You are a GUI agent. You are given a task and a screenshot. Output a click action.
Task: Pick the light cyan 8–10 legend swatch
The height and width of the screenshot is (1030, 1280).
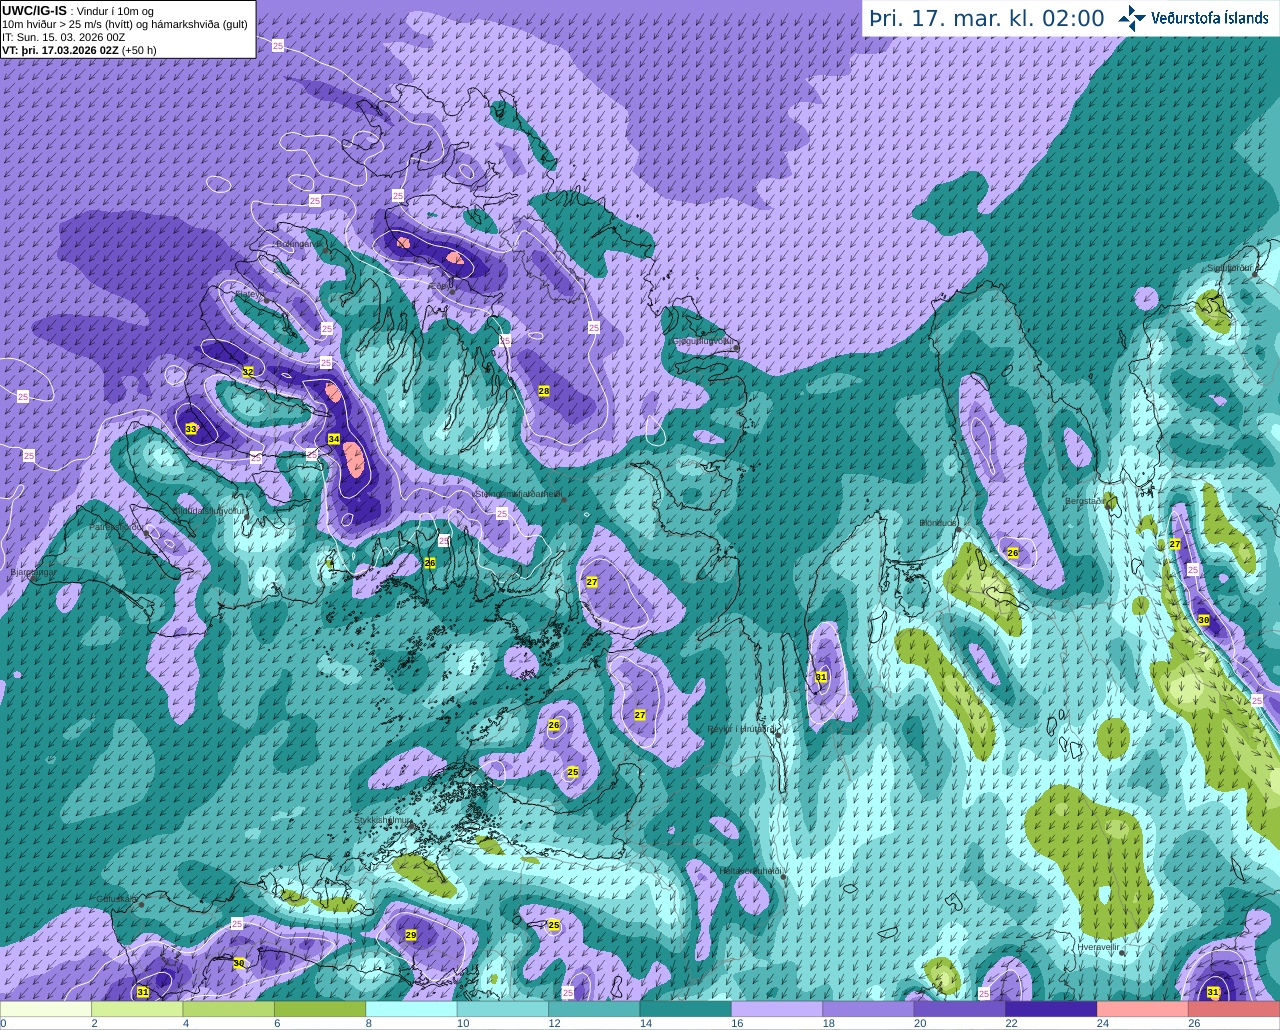point(412,1009)
